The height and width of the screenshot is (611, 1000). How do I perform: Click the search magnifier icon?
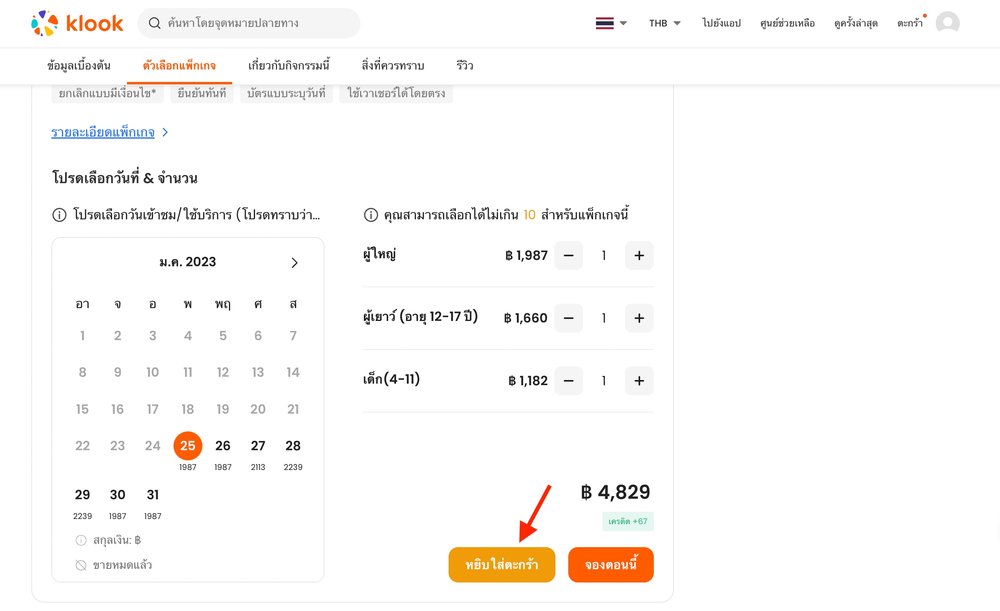point(154,23)
